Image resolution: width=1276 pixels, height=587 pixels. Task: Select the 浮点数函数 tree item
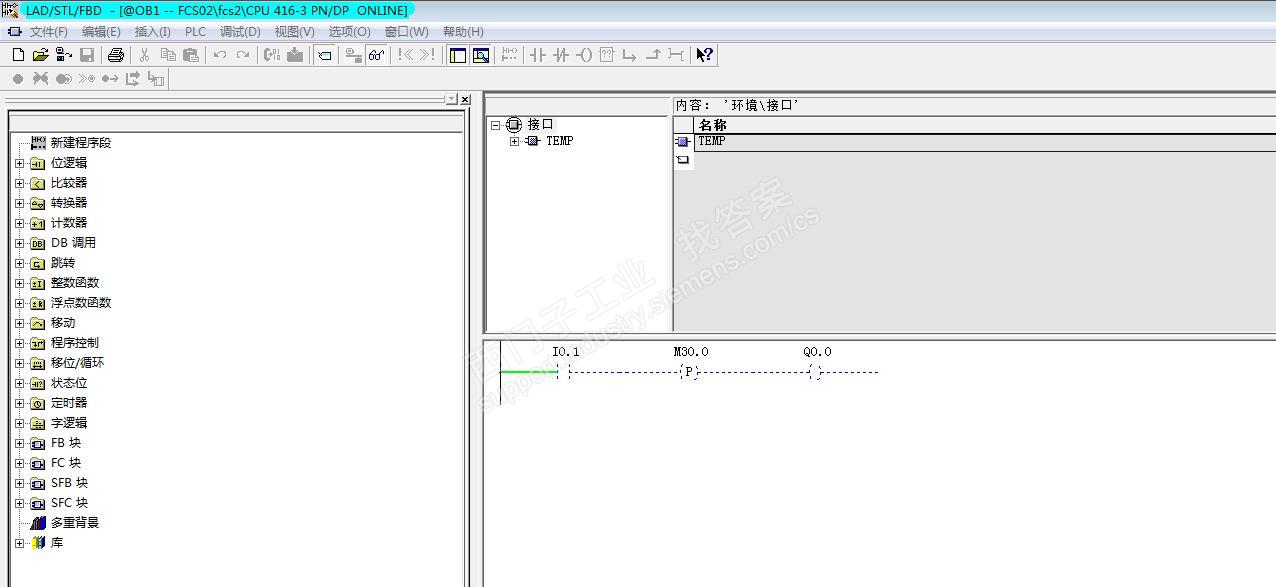click(x=81, y=303)
